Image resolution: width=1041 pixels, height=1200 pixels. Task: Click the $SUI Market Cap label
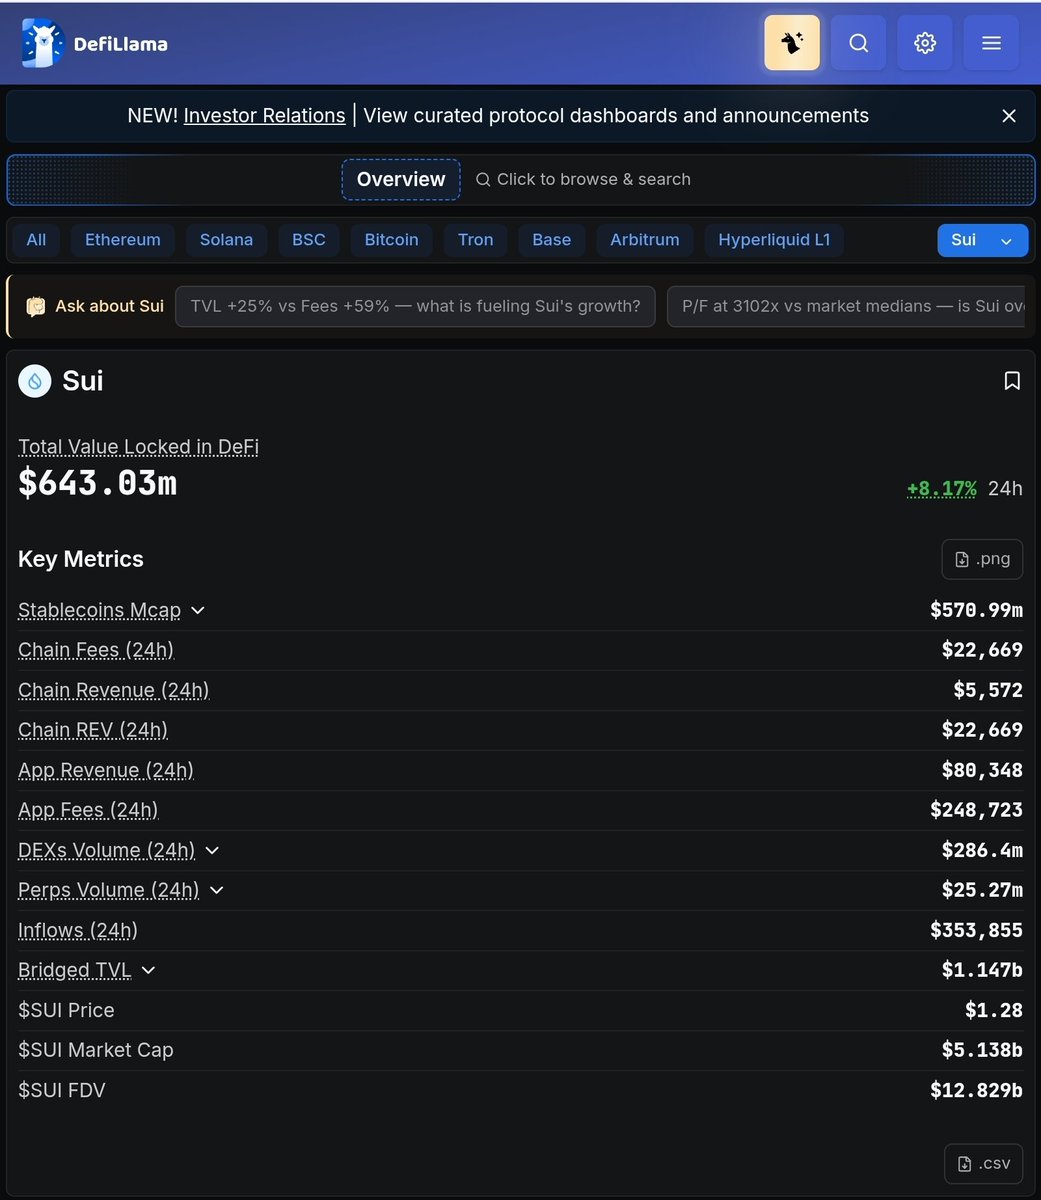tap(96, 1050)
